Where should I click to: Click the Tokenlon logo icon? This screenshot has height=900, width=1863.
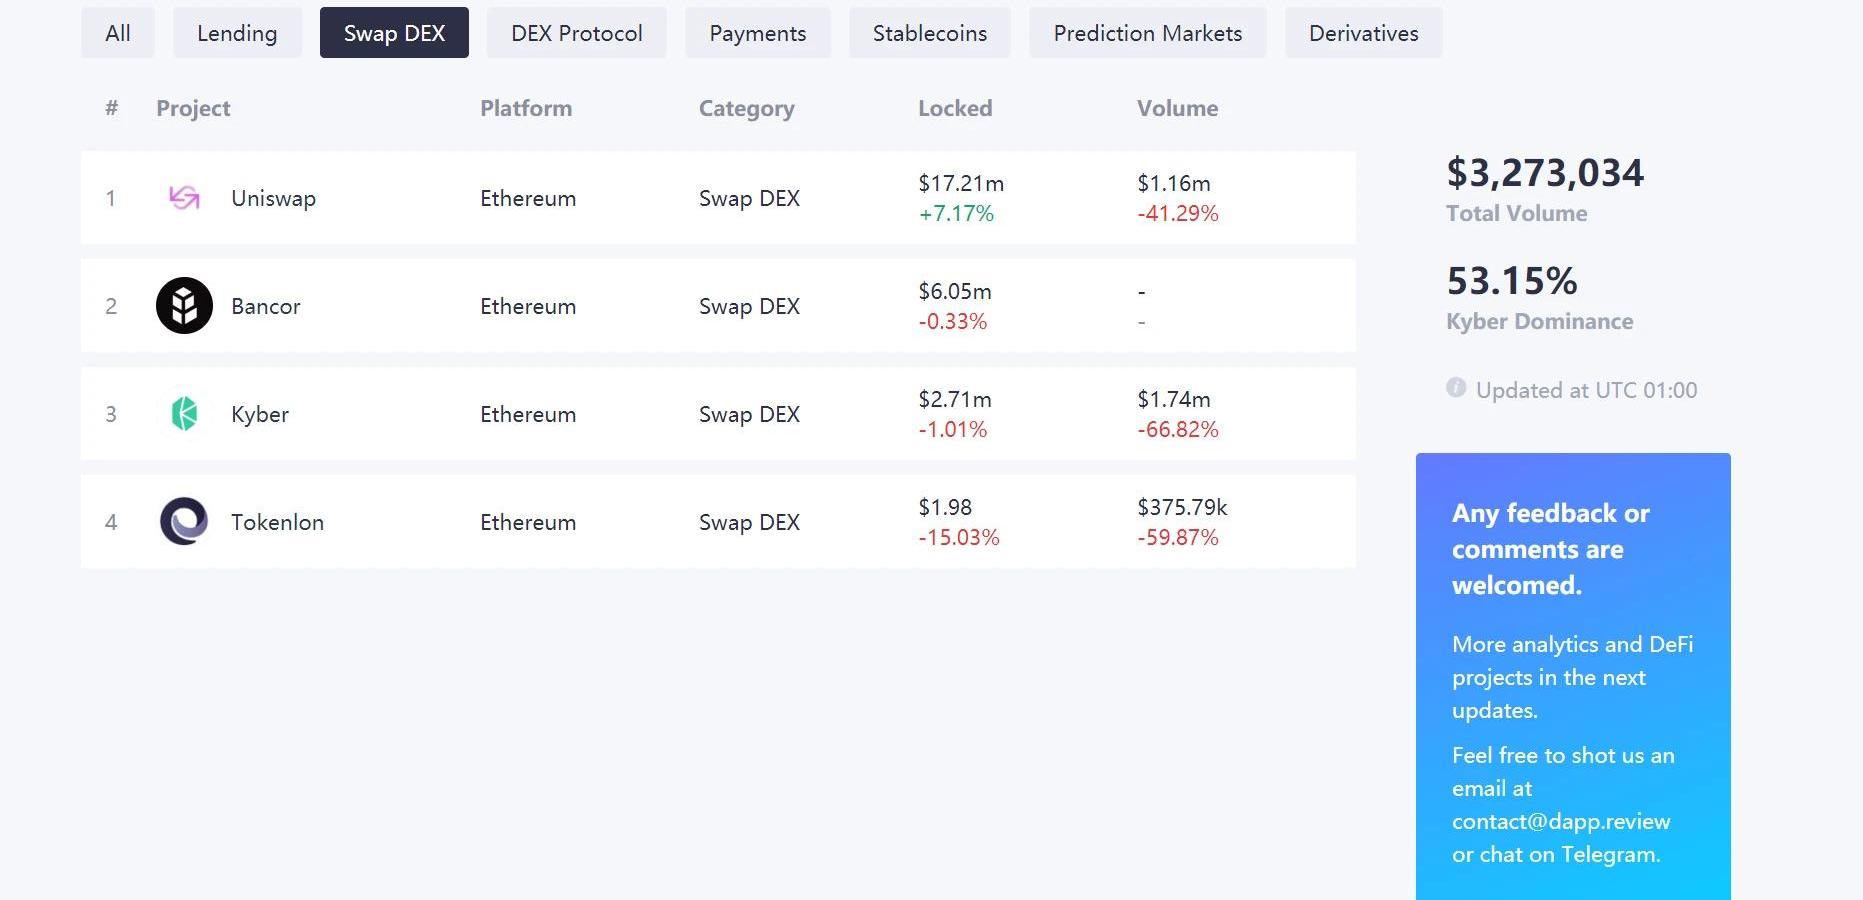click(x=184, y=522)
